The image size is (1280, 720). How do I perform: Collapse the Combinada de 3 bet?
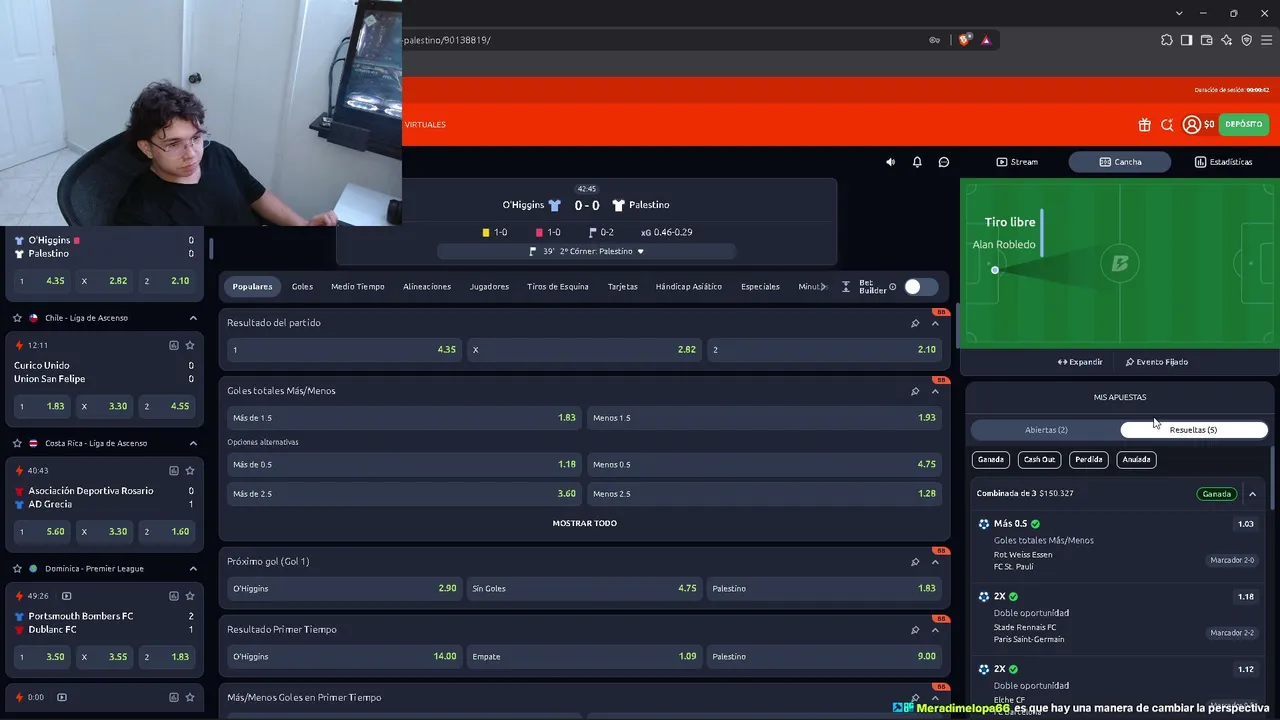[1252, 494]
